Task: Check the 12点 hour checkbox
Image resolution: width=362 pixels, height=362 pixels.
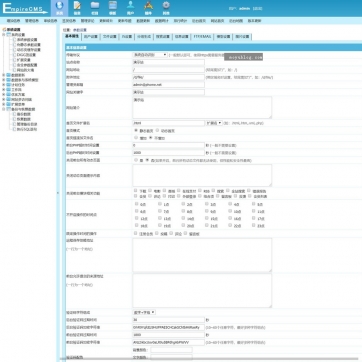Action: tap(137, 218)
